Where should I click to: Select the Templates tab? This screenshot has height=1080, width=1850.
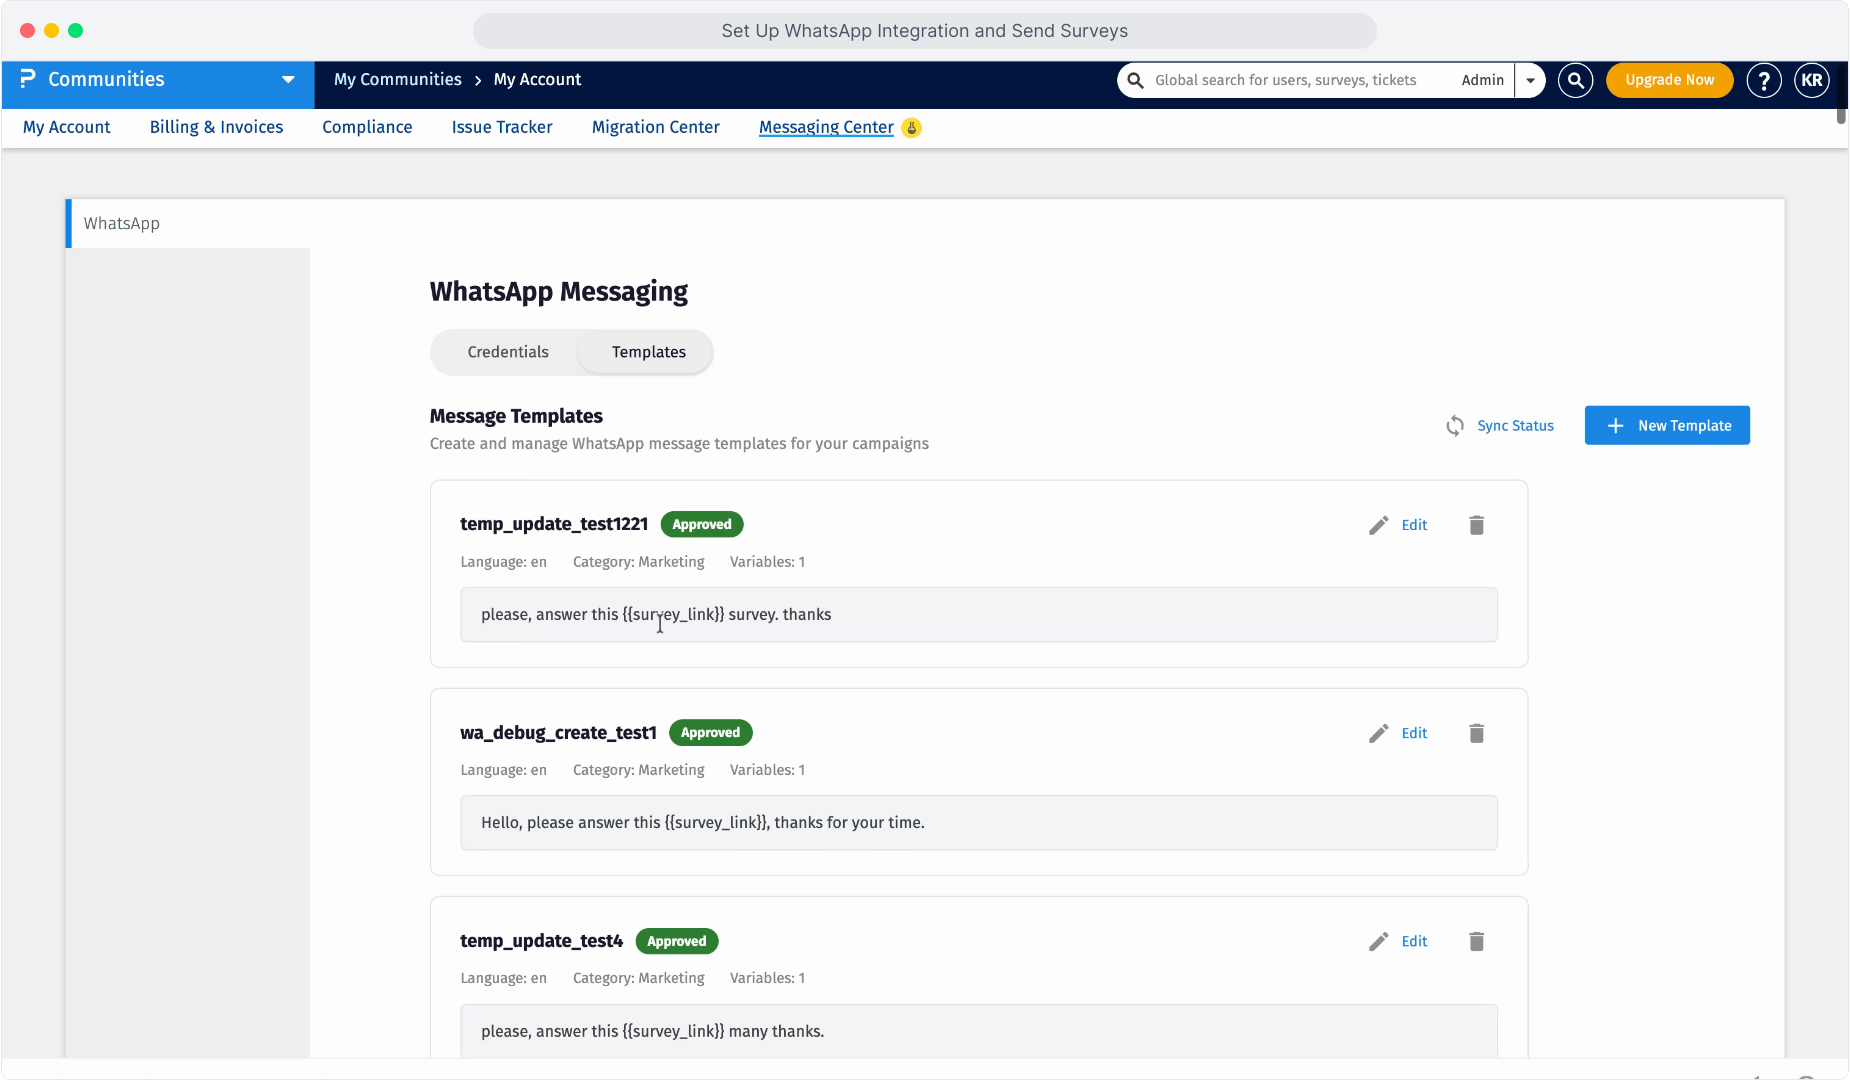(649, 352)
